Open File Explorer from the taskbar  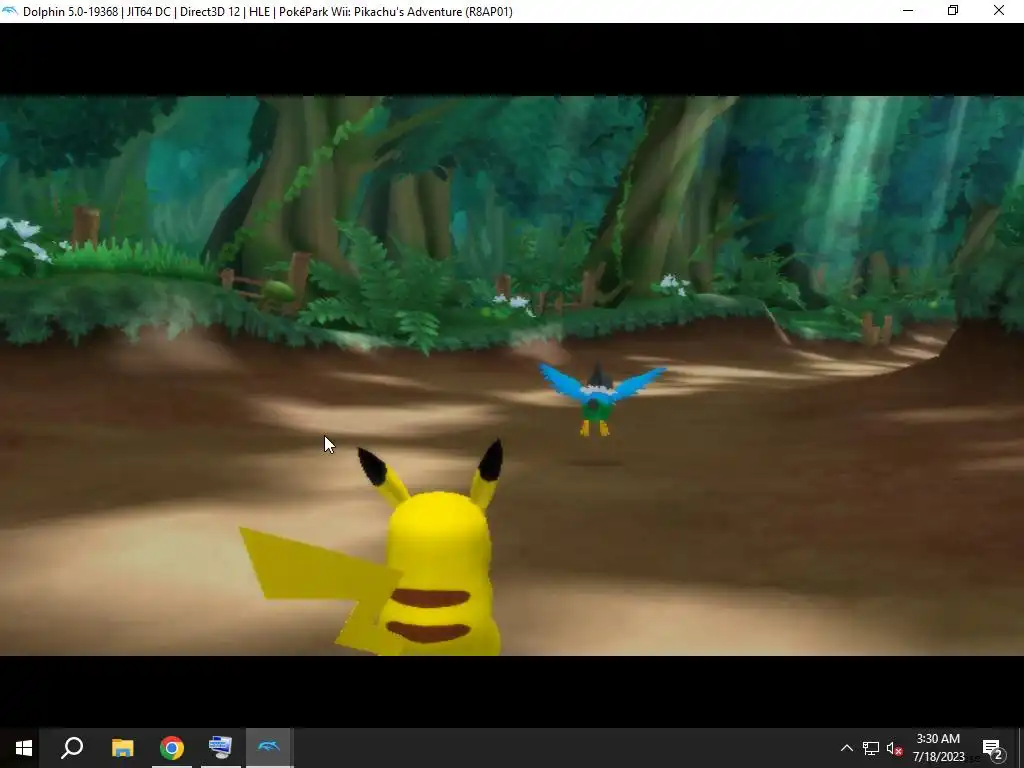(x=122, y=748)
